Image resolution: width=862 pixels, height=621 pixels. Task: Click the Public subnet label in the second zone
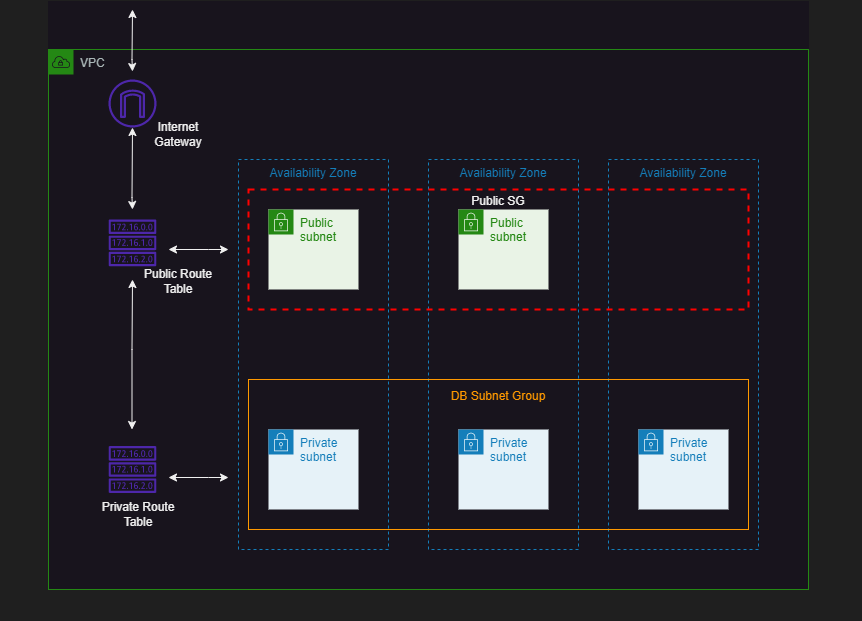pos(507,230)
